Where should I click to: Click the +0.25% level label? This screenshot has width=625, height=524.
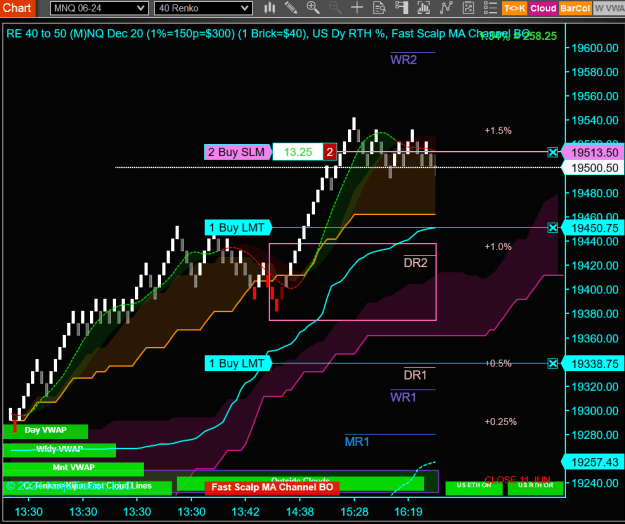[501, 422]
